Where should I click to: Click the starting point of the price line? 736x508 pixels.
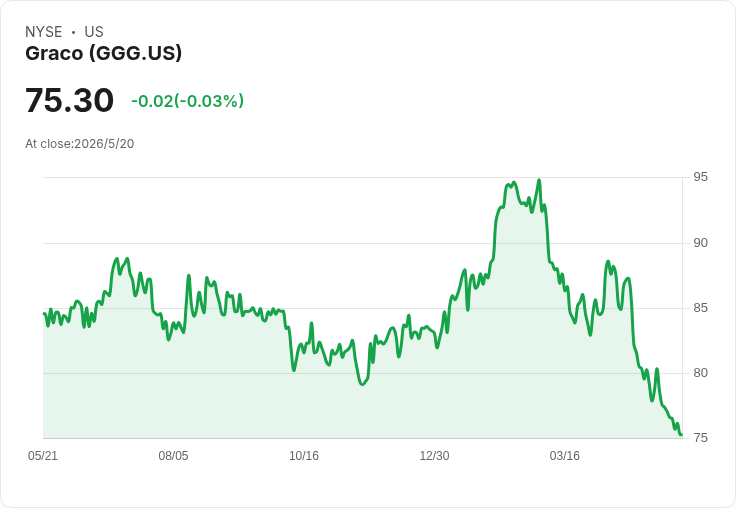[x=44, y=314]
